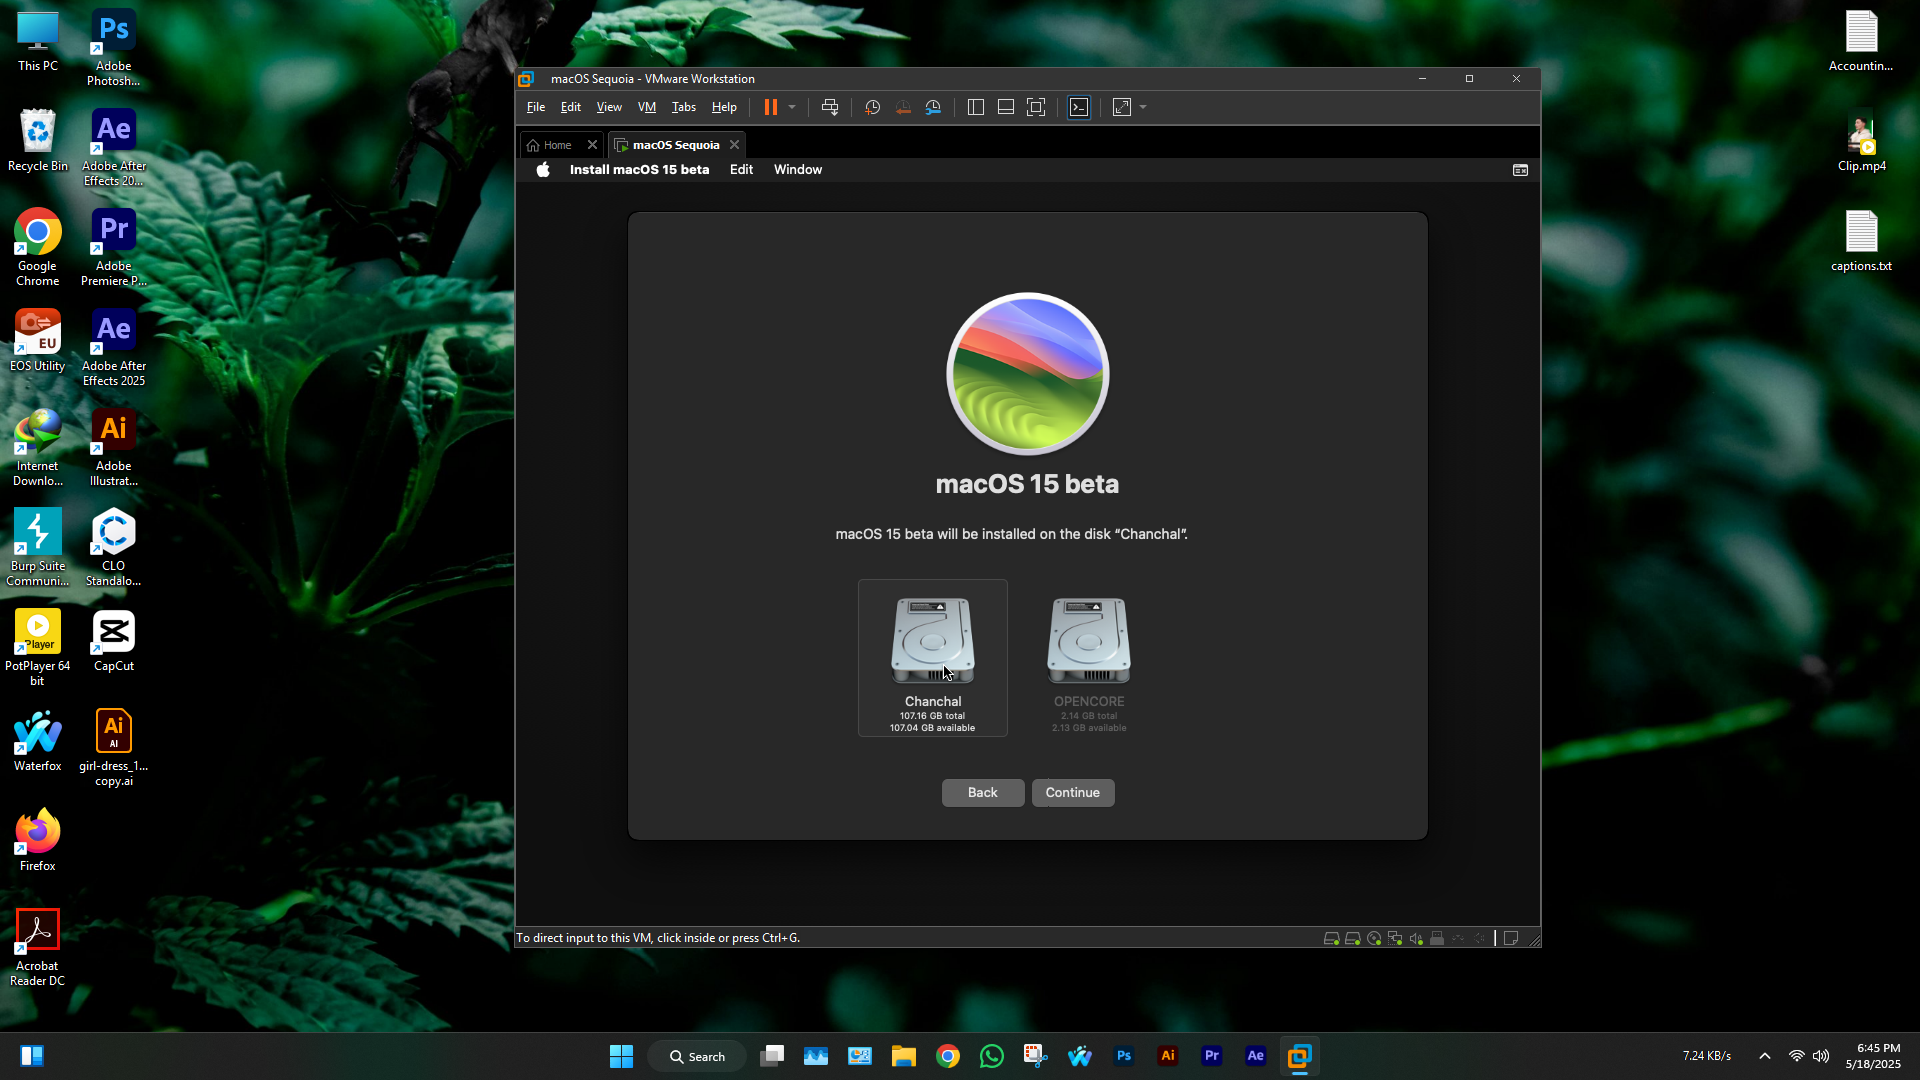
Task: Open the installer Window menu
Action: pyautogui.click(x=797, y=170)
